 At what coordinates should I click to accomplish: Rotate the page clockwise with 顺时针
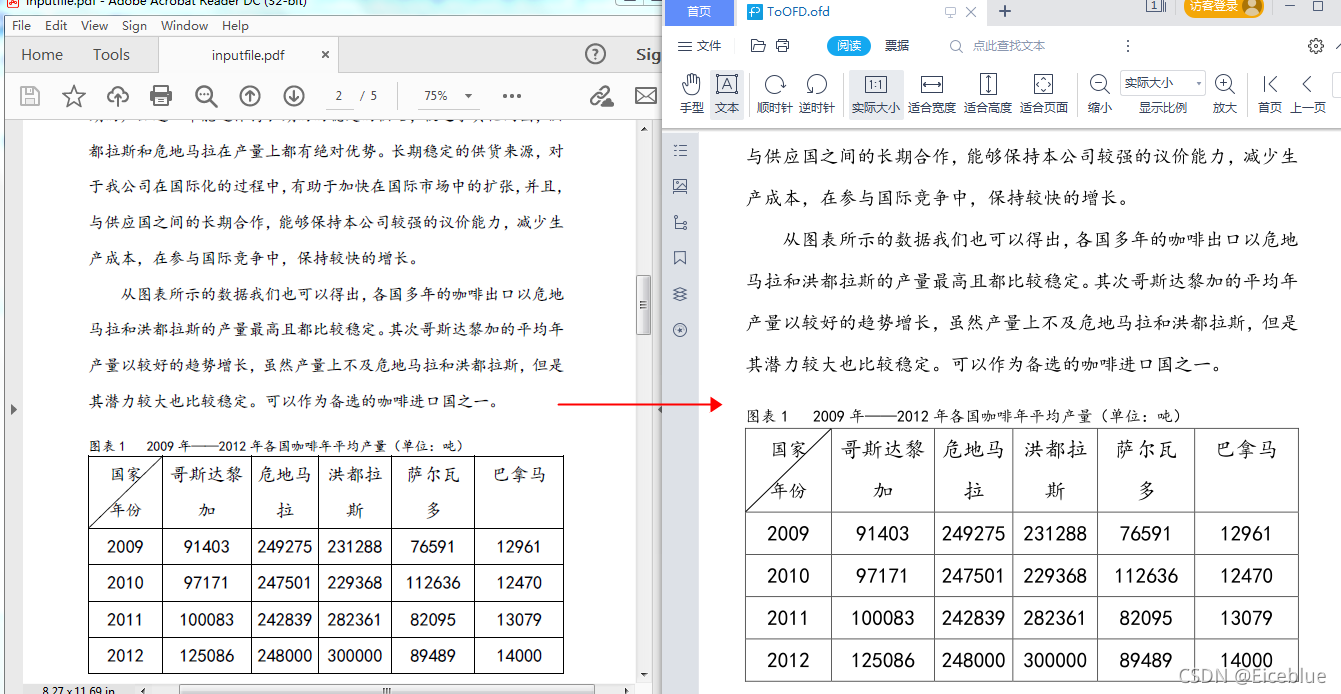tap(775, 93)
